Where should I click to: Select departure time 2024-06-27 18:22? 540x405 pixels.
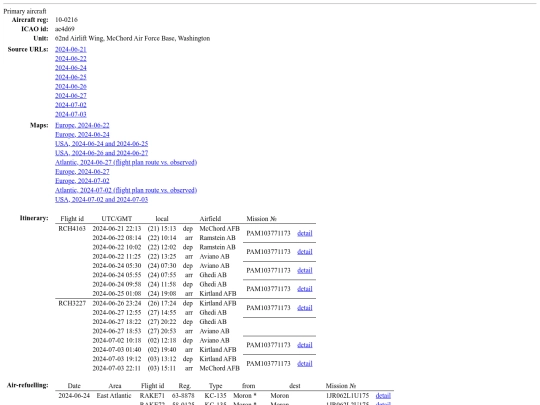(117, 322)
